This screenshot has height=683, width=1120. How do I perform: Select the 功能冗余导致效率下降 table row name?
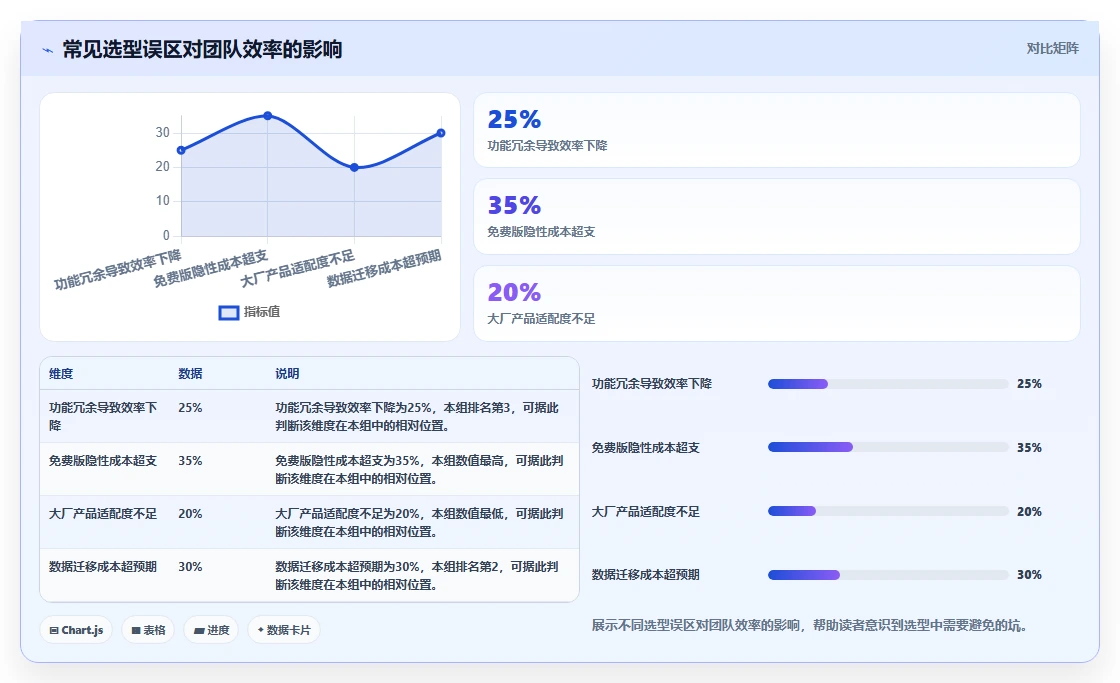click(x=103, y=417)
